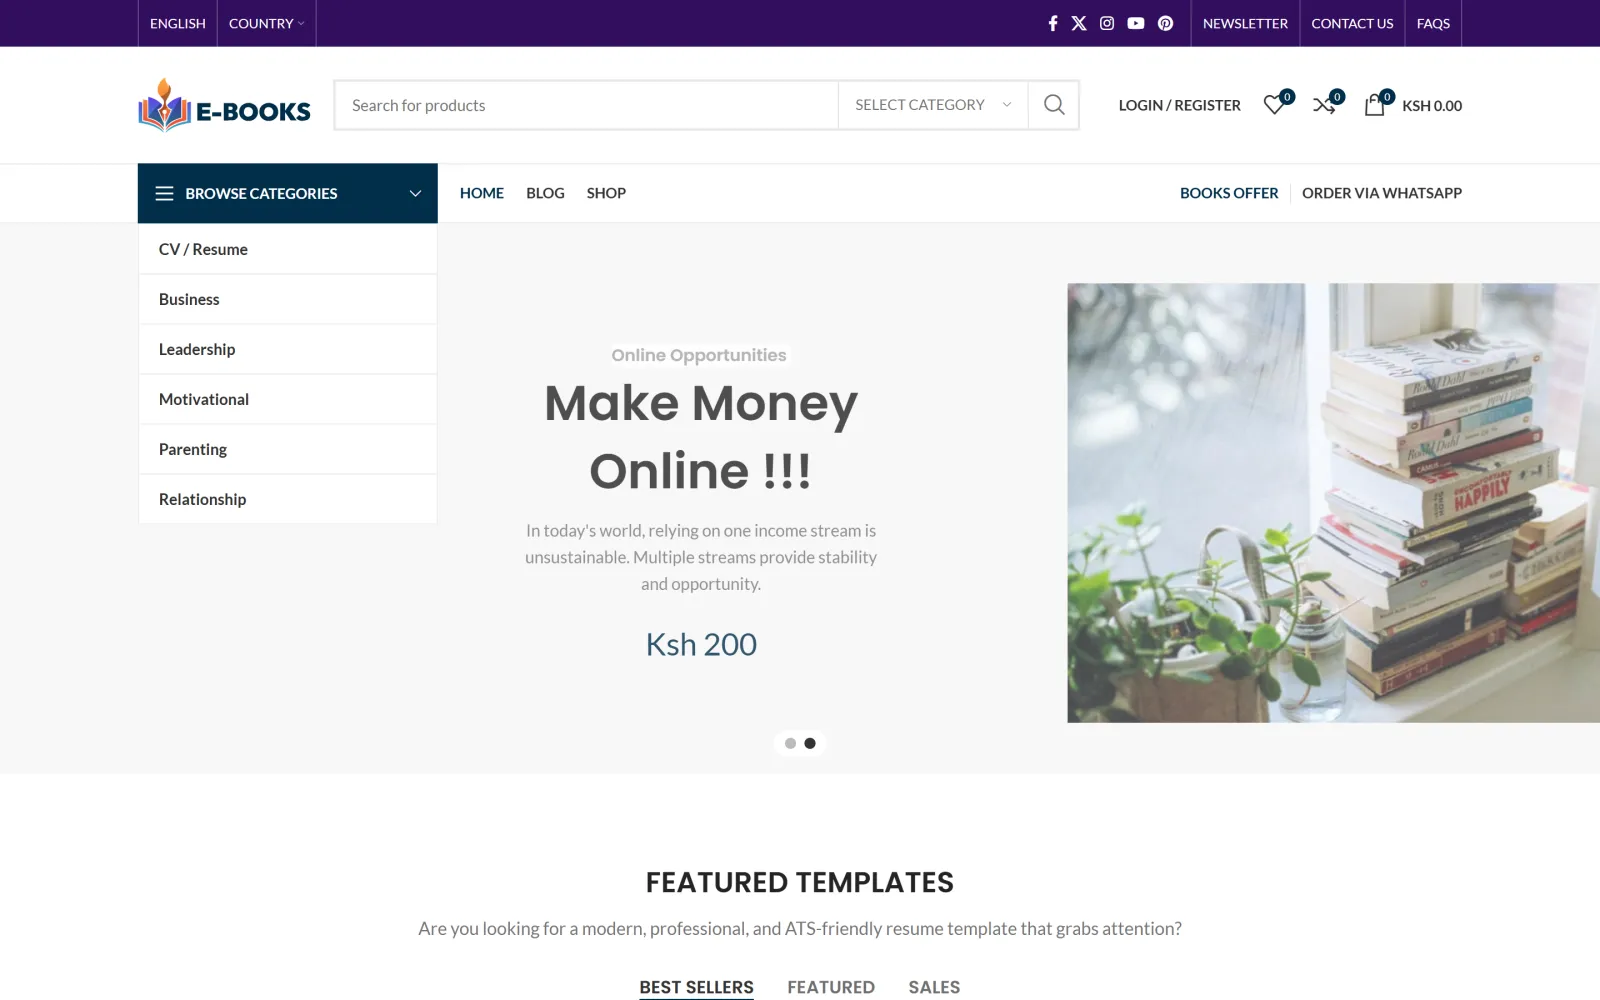
Task: Open the Instagram social icon
Action: pyautogui.click(x=1107, y=23)
